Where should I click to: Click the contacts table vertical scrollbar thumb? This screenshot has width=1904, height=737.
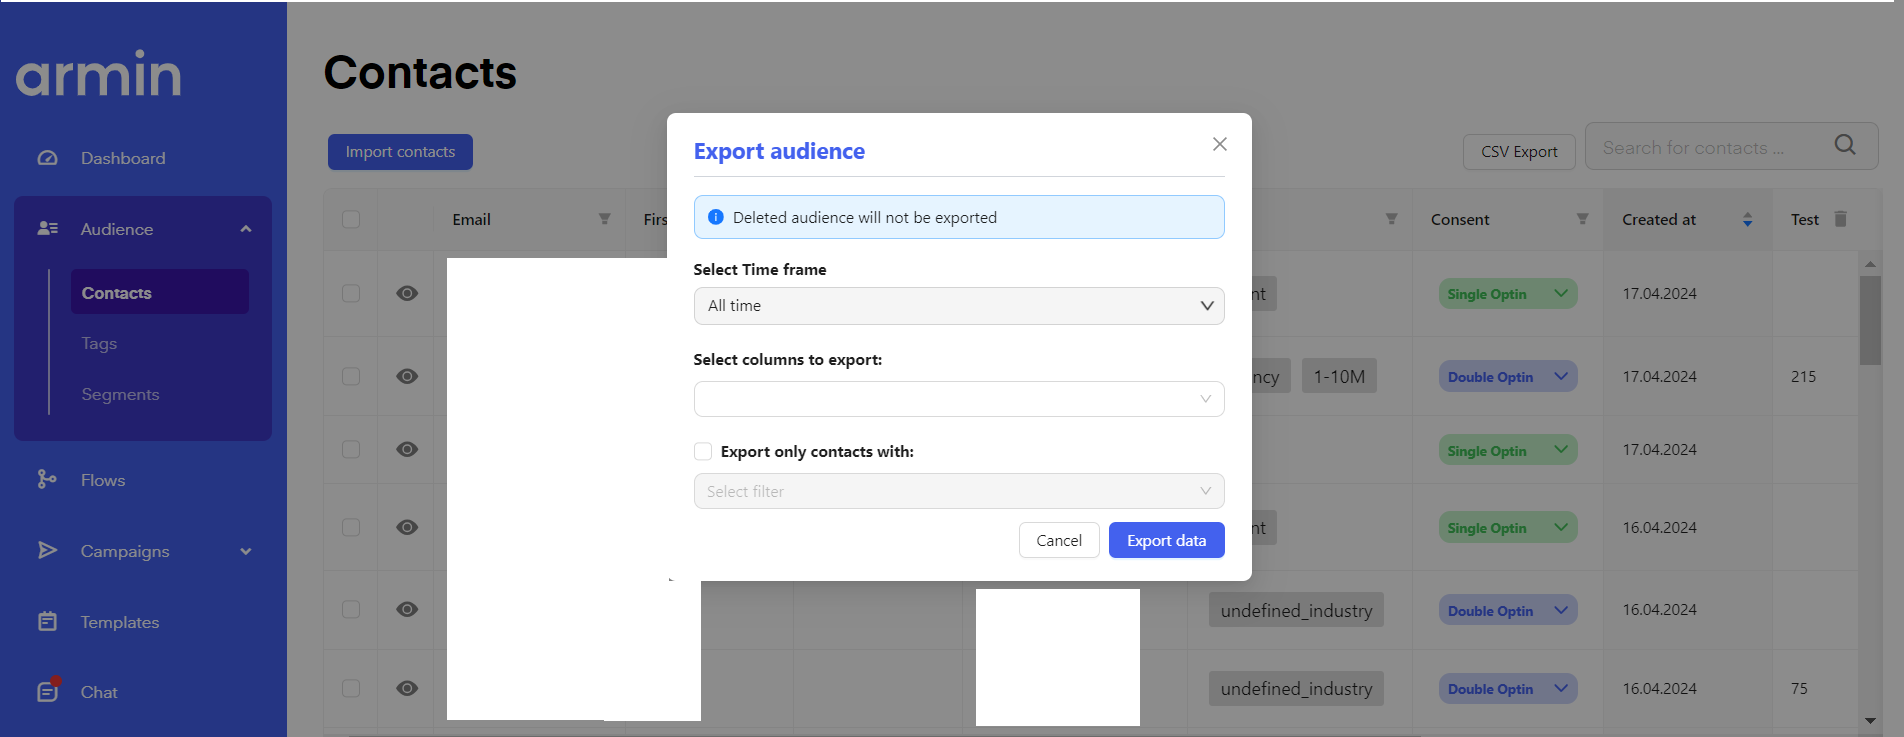coord(1869,320)
